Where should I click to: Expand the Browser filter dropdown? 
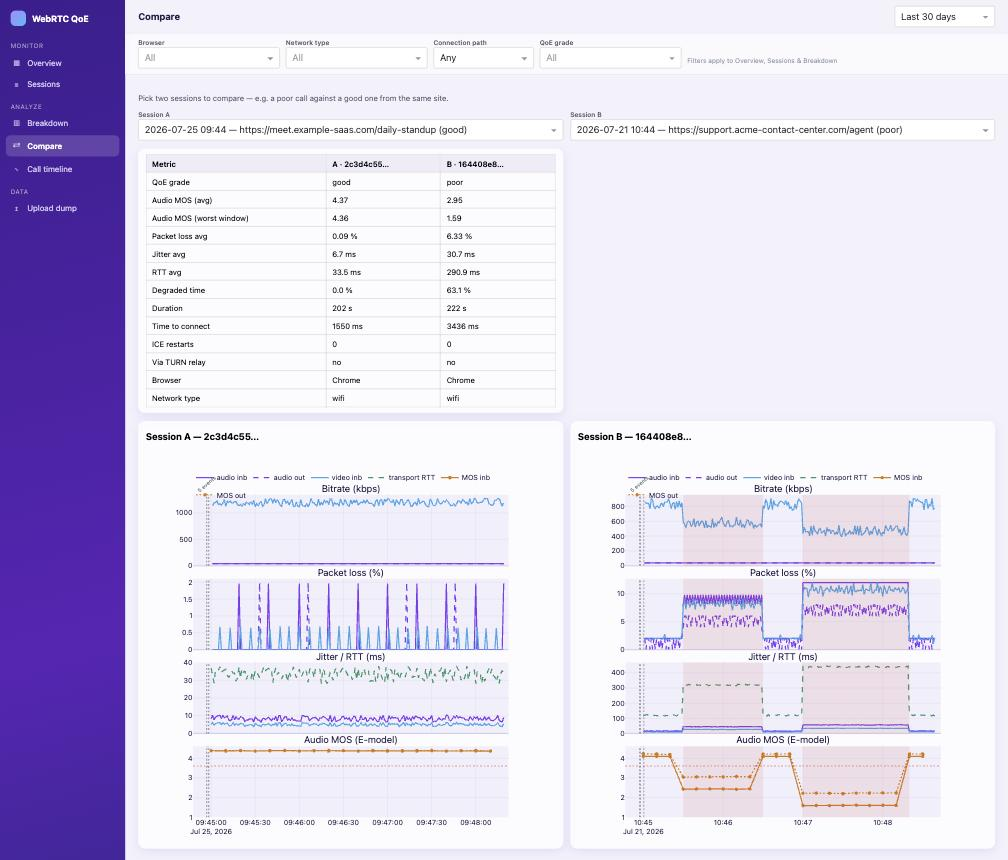pyautogui.click(x=208, y=58)
